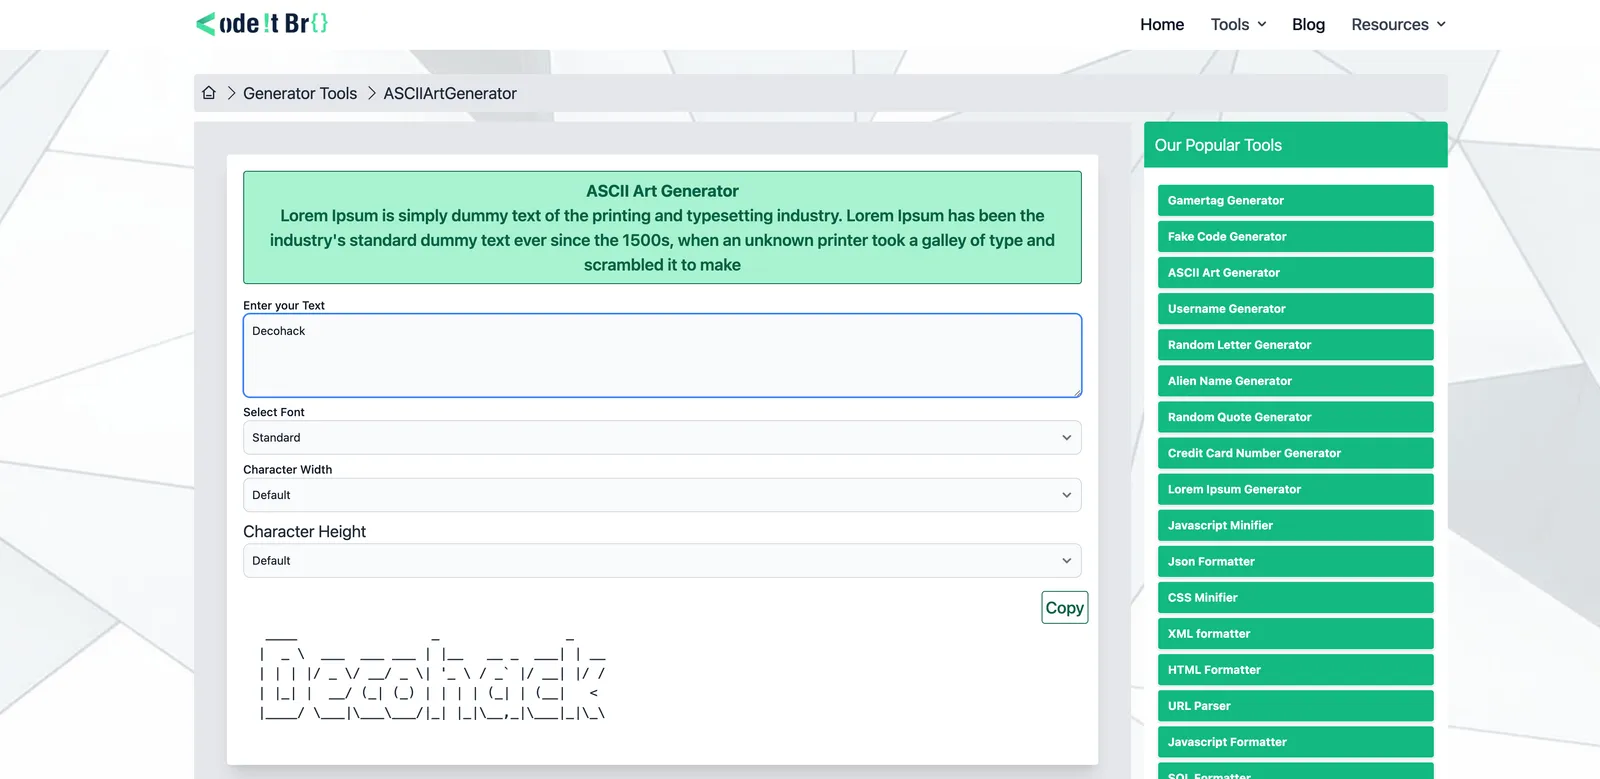1600x779 pixels.
Task: Expand the Character Width dropdown
Action: tap(662, 495)
